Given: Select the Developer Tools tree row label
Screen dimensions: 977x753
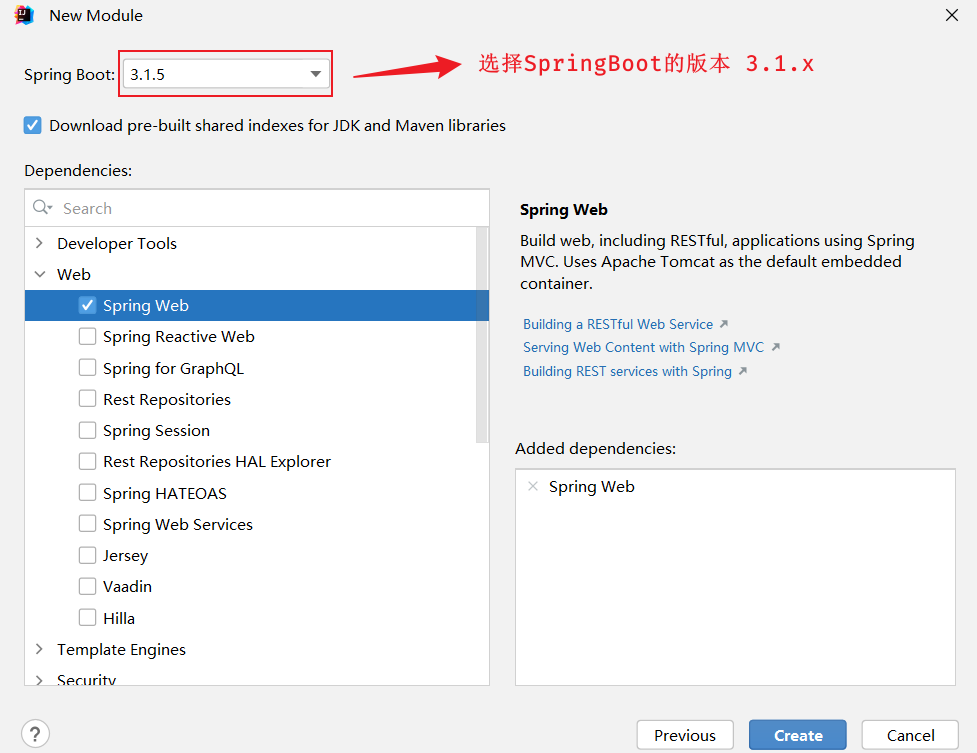Looking at the screenshot, I should pos(117,243).
